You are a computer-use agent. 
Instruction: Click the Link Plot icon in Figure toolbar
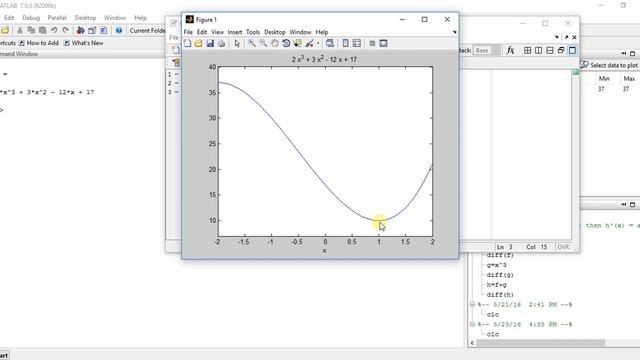[330, 43]
